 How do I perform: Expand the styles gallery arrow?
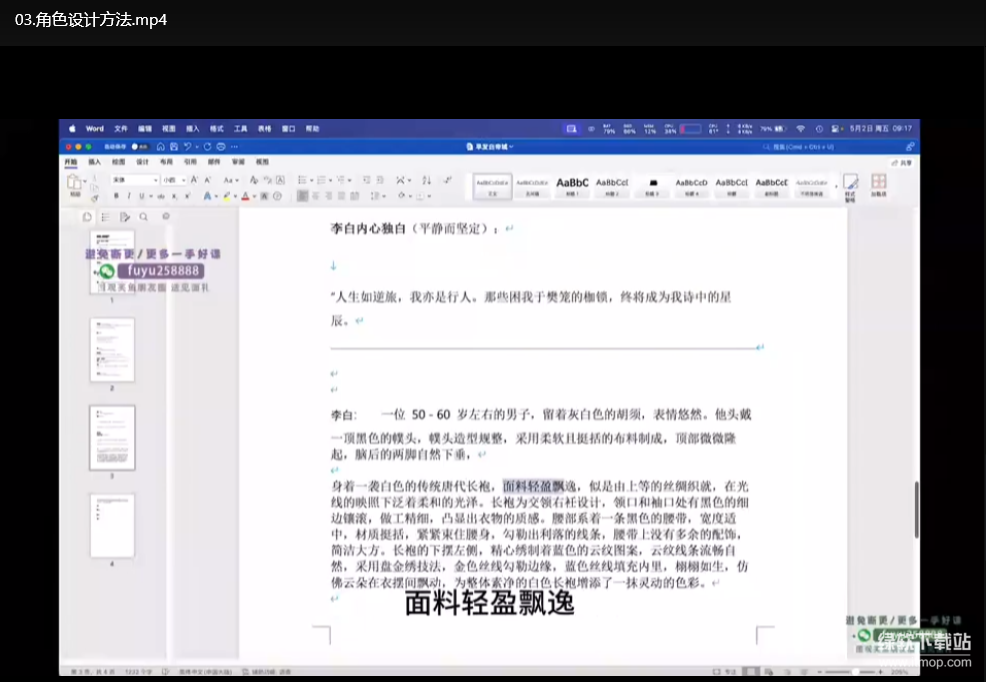click(x=836, y=186)
